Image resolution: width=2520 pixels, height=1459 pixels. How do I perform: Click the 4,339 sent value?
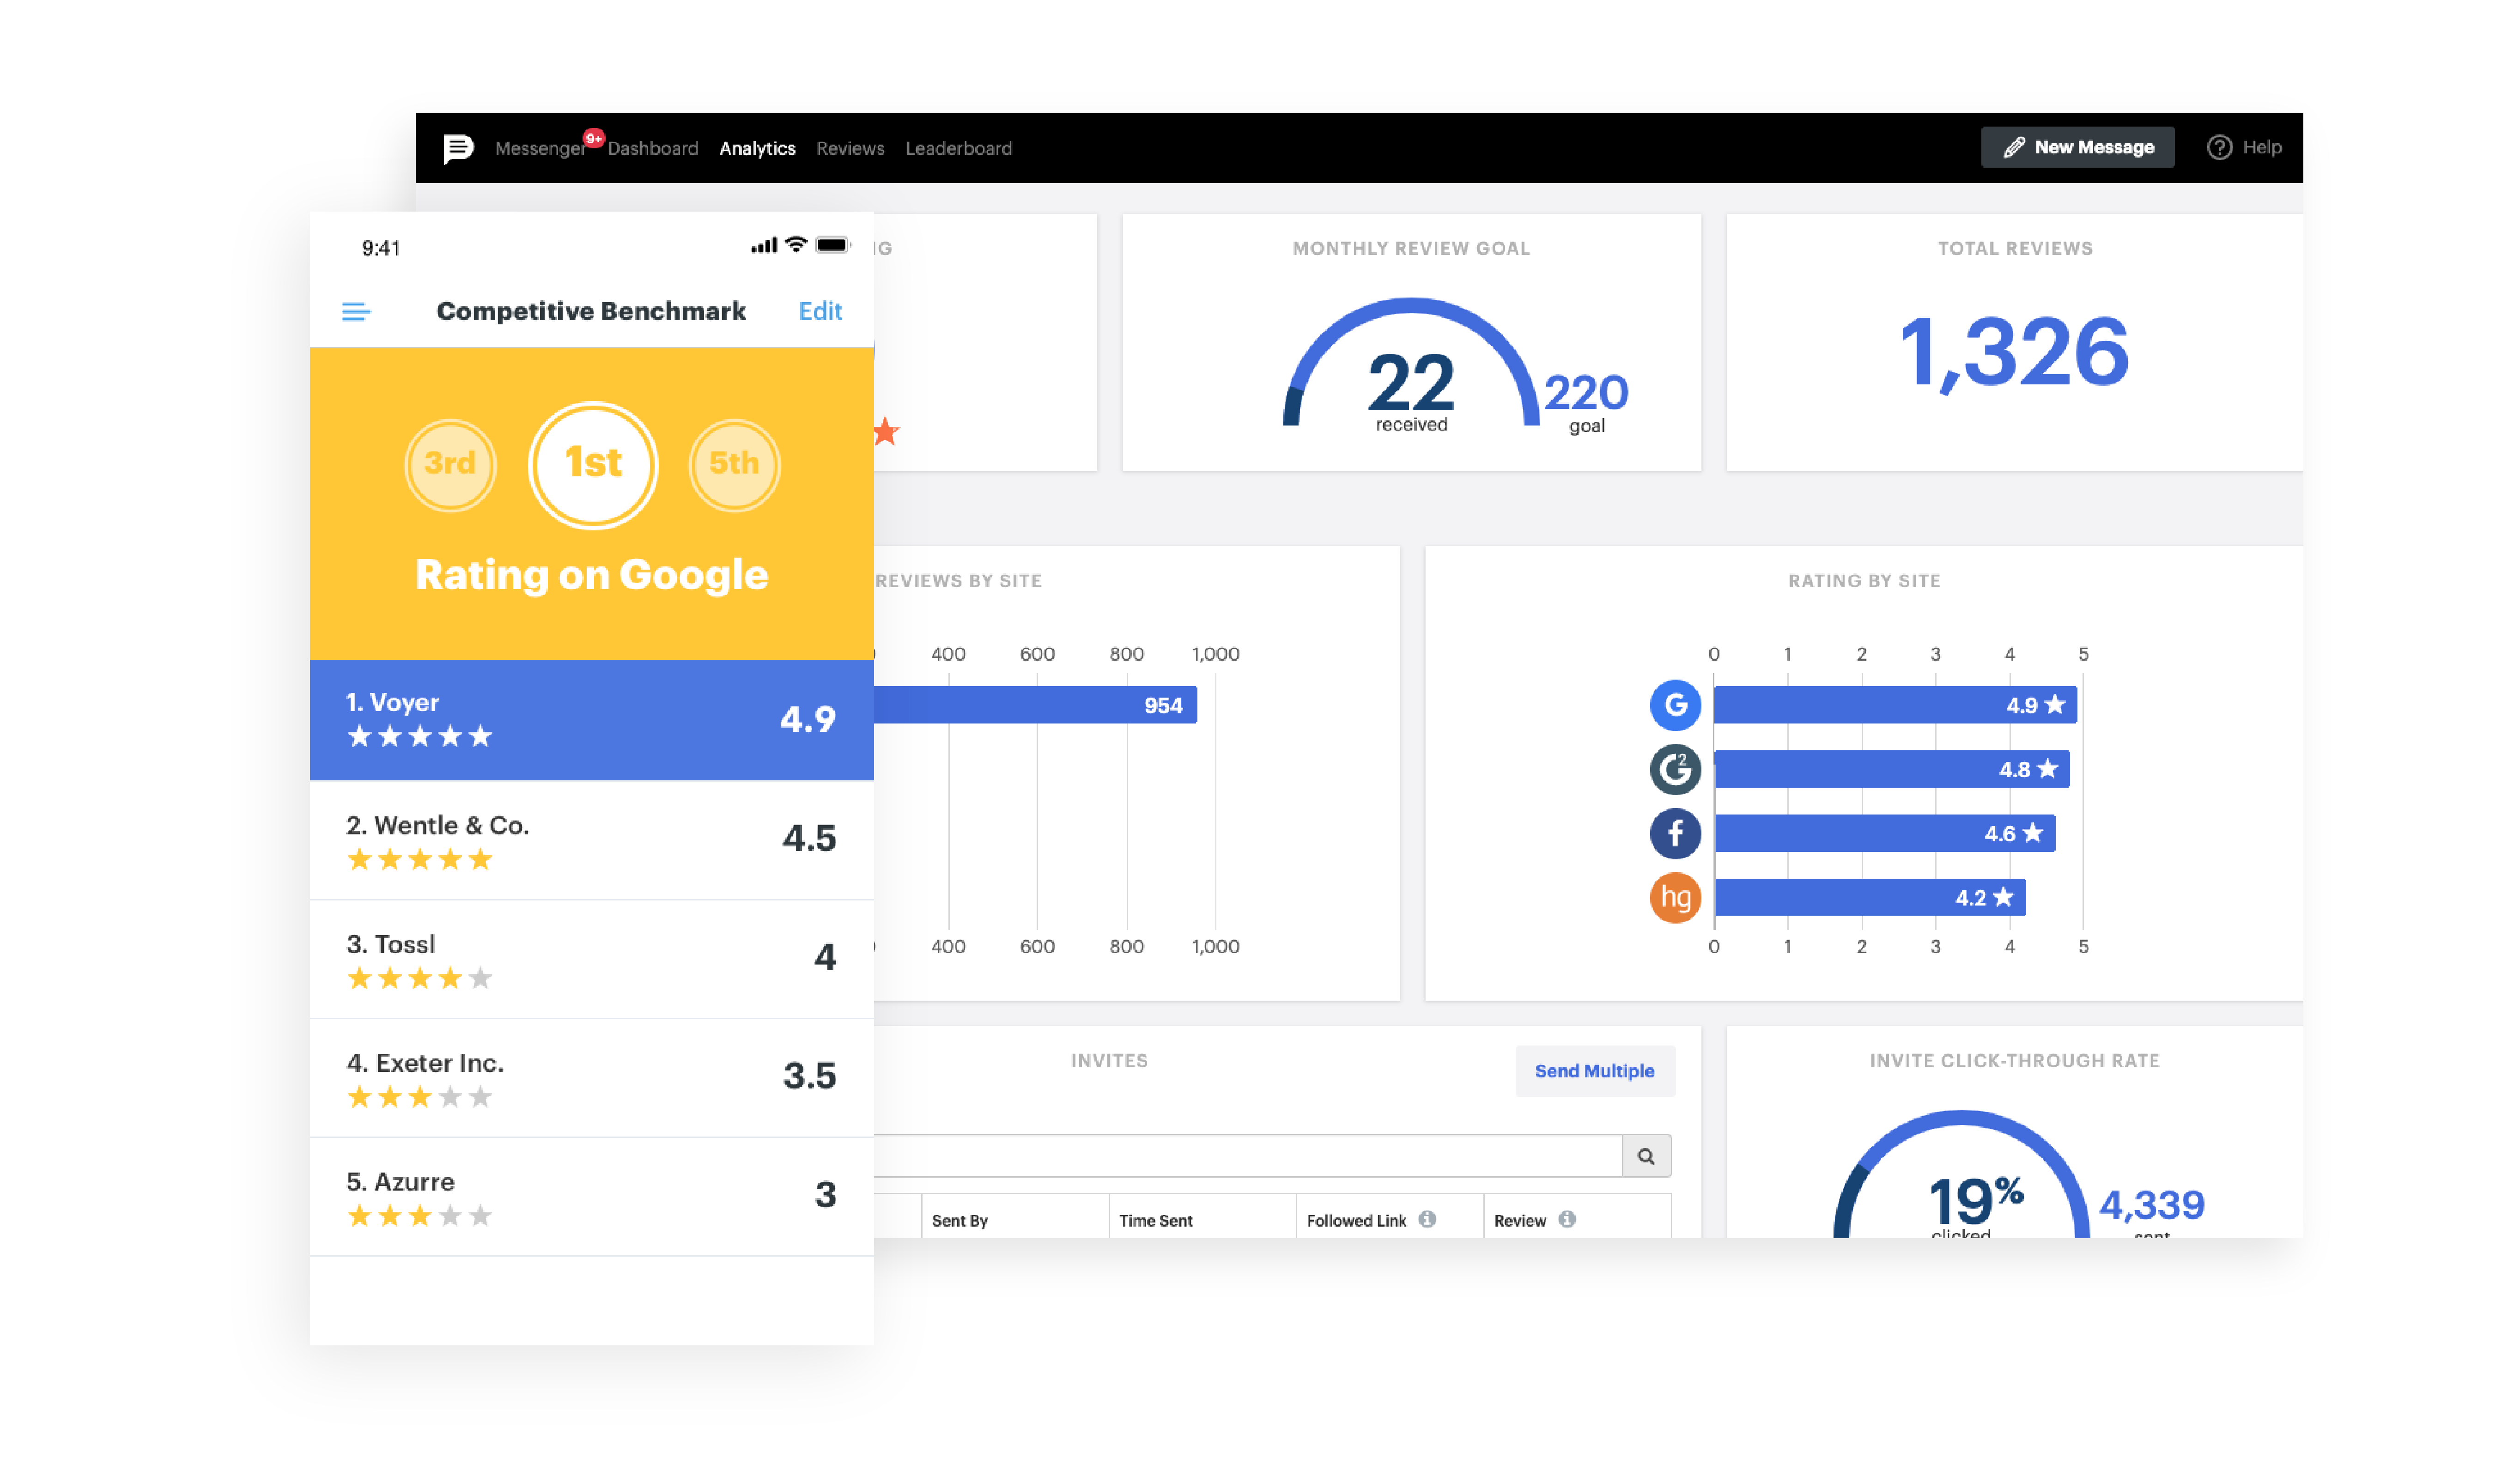click(x=2151, y=1204)
